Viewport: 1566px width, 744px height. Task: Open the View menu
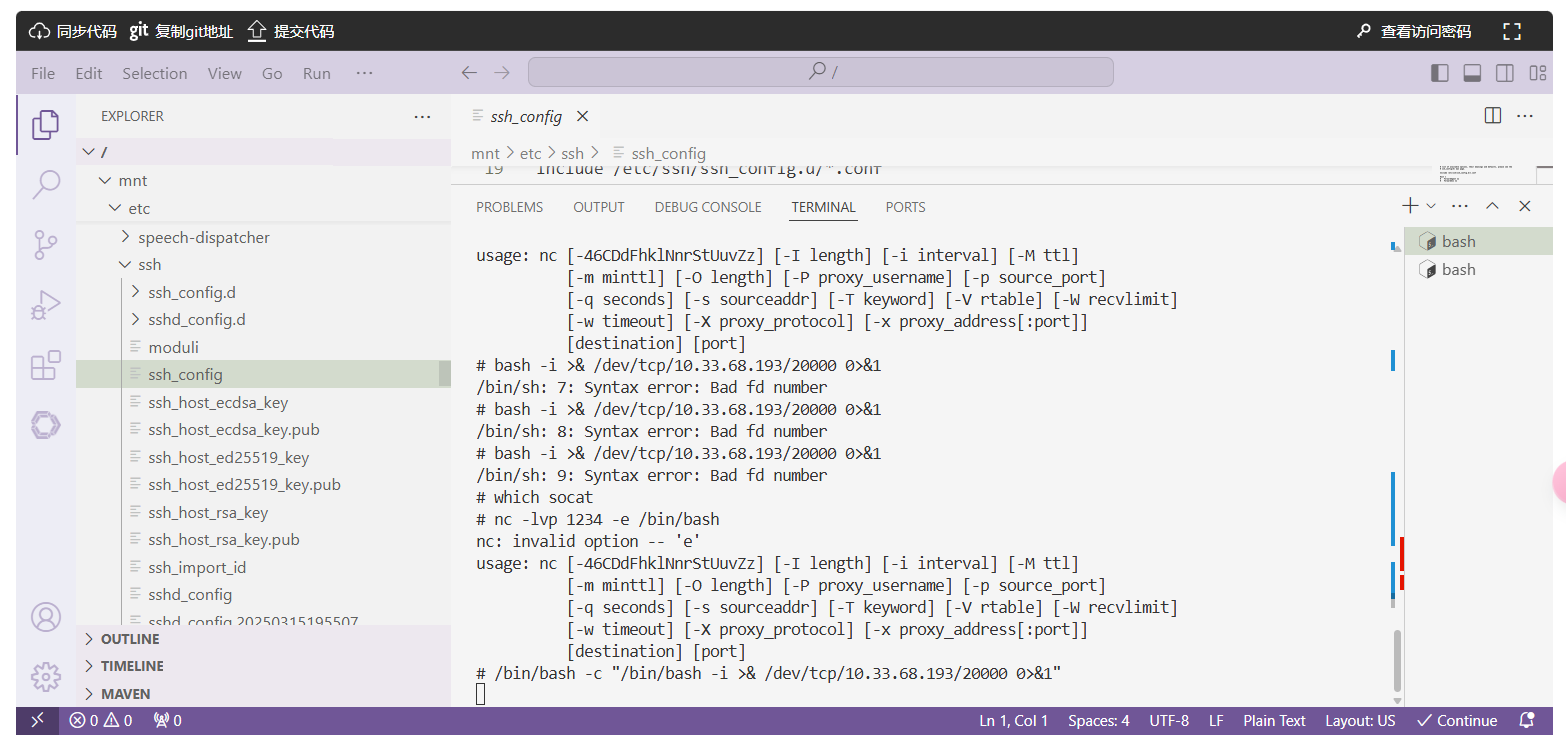coord(225,73)
